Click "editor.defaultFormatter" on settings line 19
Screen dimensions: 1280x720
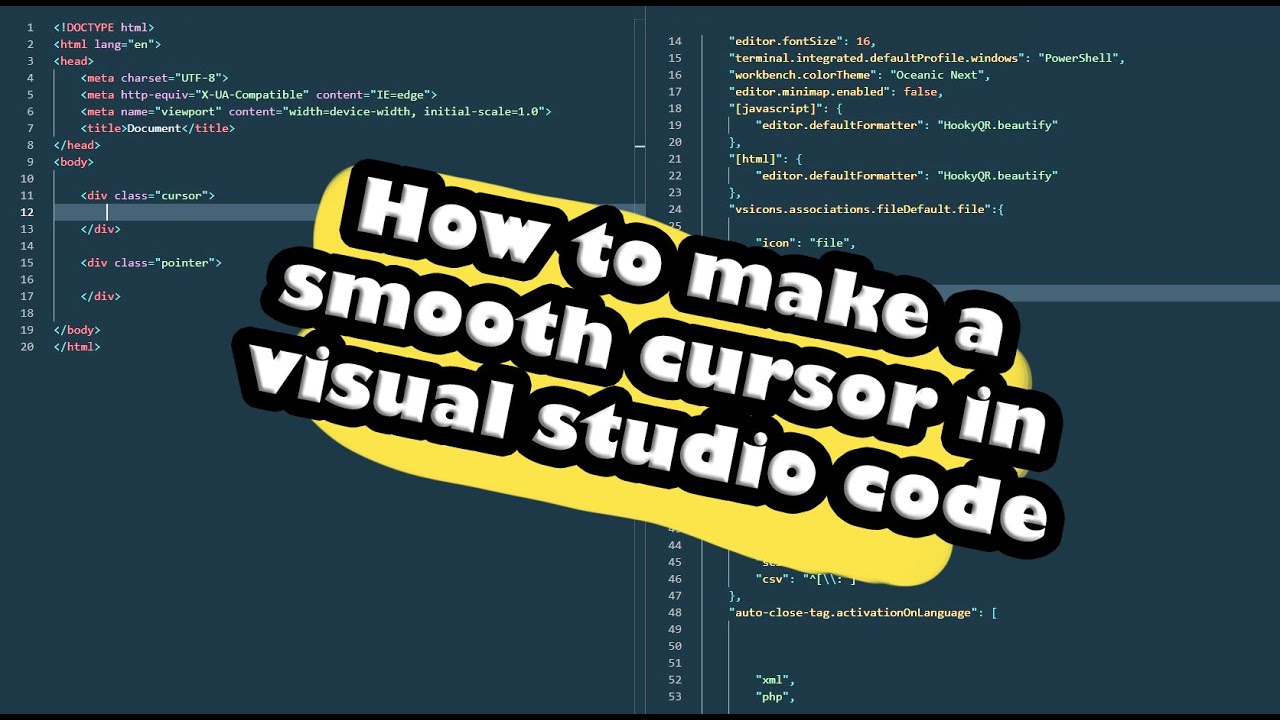pyautogui.click(x=840, y=125)
